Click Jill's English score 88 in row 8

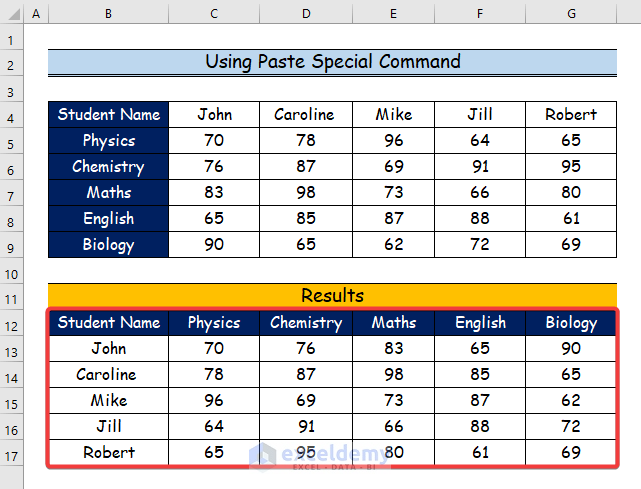click(480, 218)
